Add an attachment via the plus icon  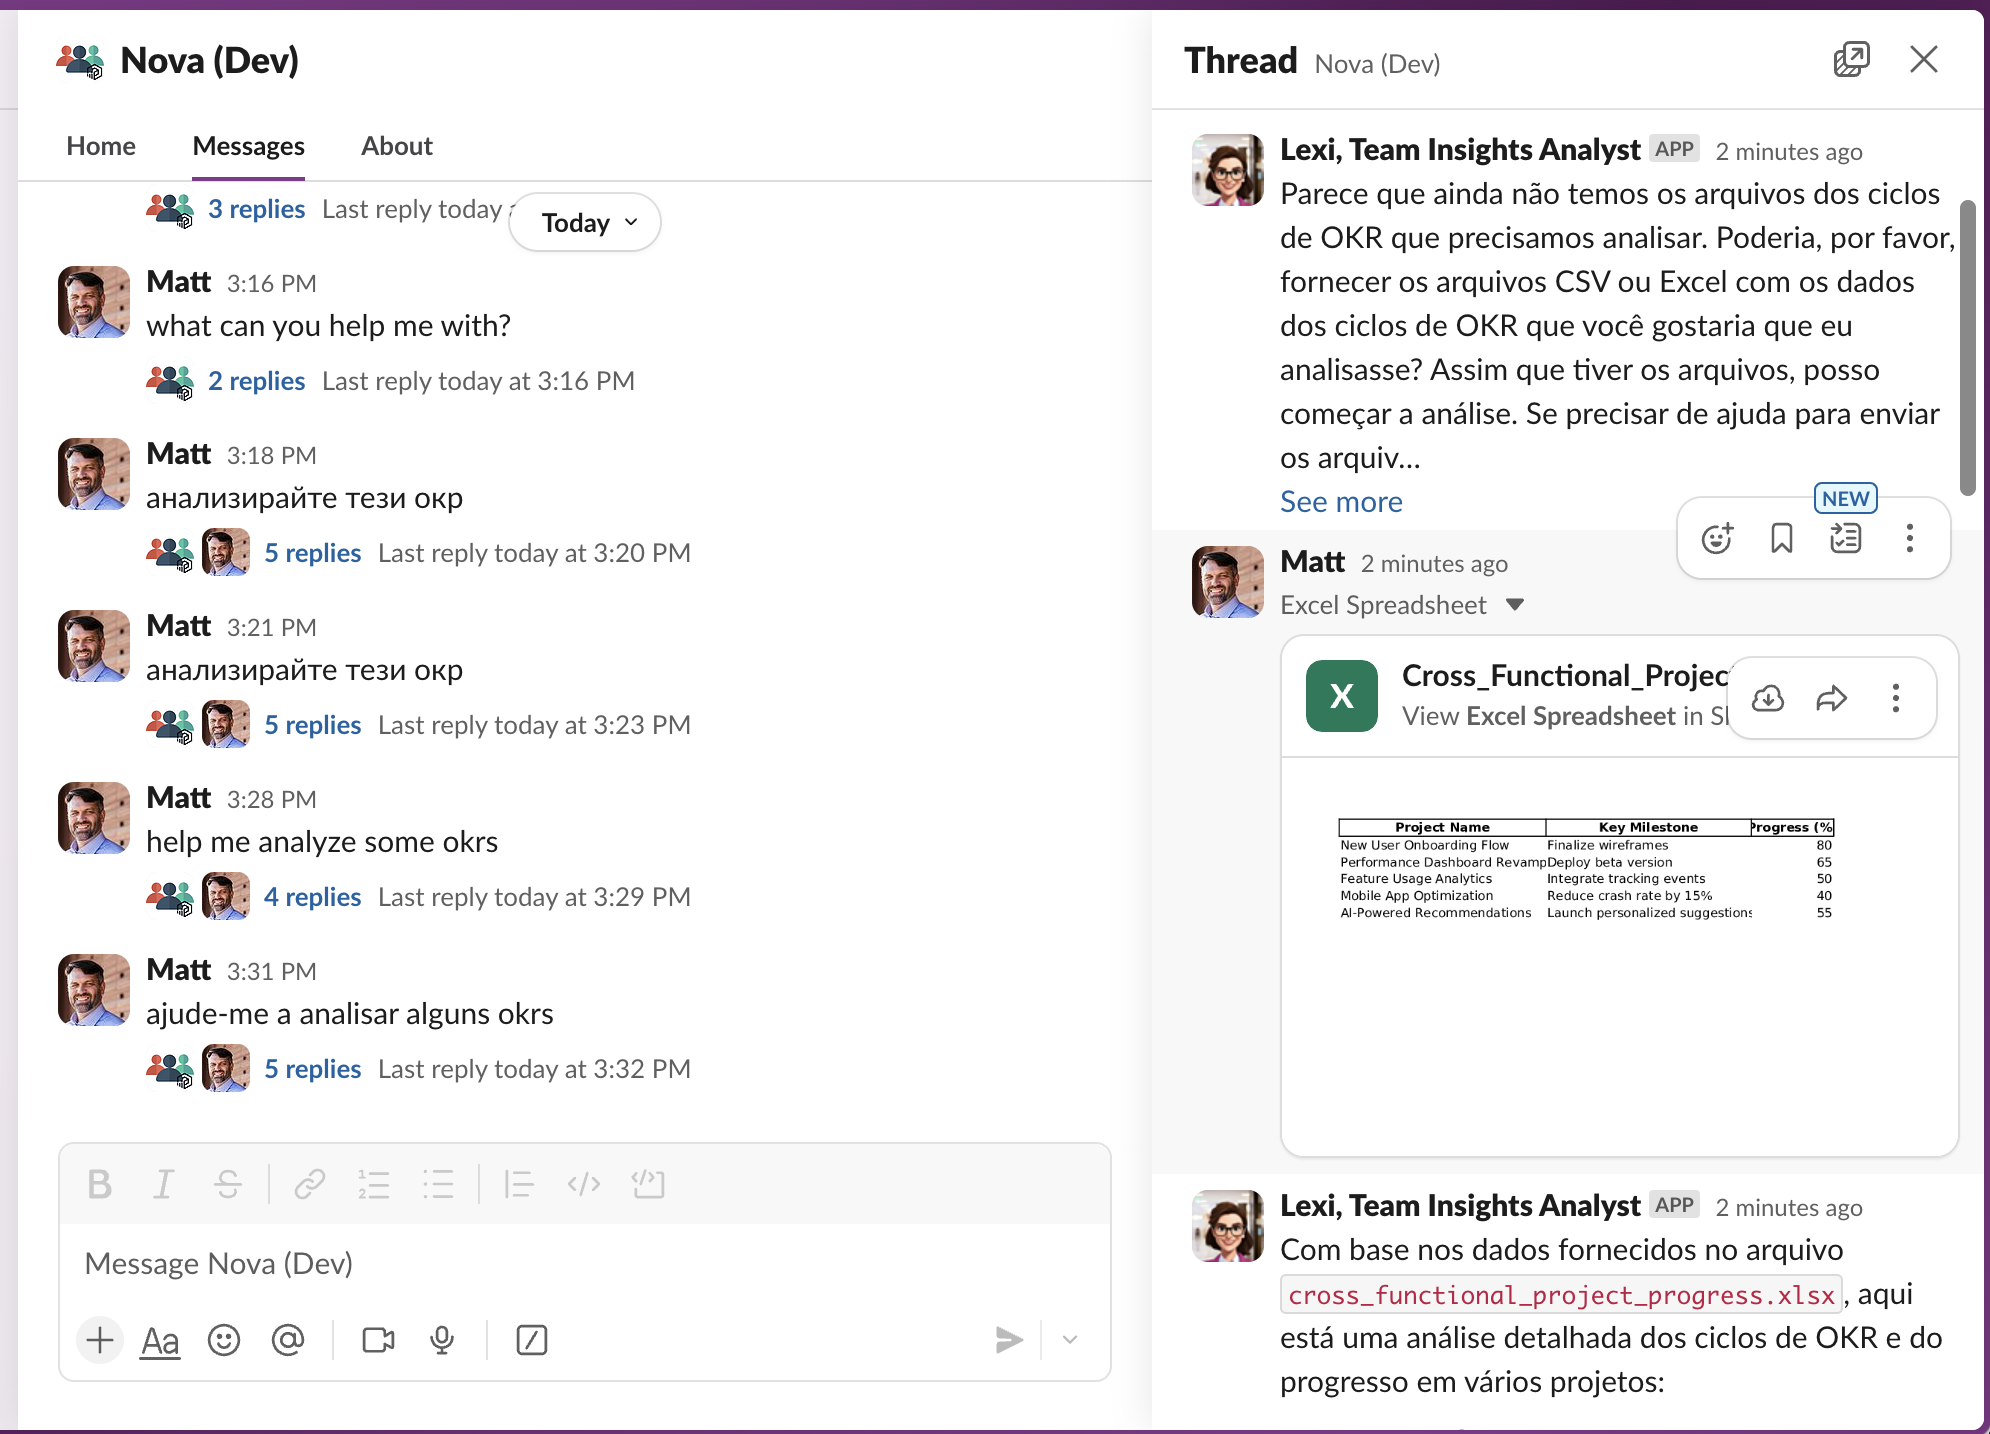pyautogui.click(x=100, y=1340)
